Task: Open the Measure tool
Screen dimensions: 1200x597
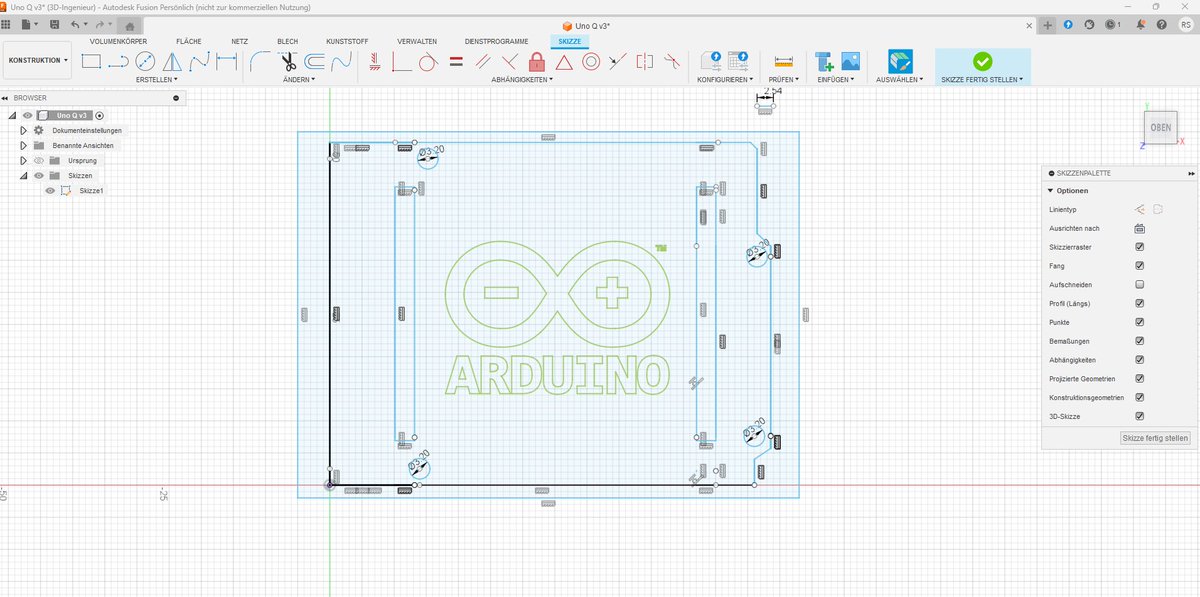Action: 783,61
